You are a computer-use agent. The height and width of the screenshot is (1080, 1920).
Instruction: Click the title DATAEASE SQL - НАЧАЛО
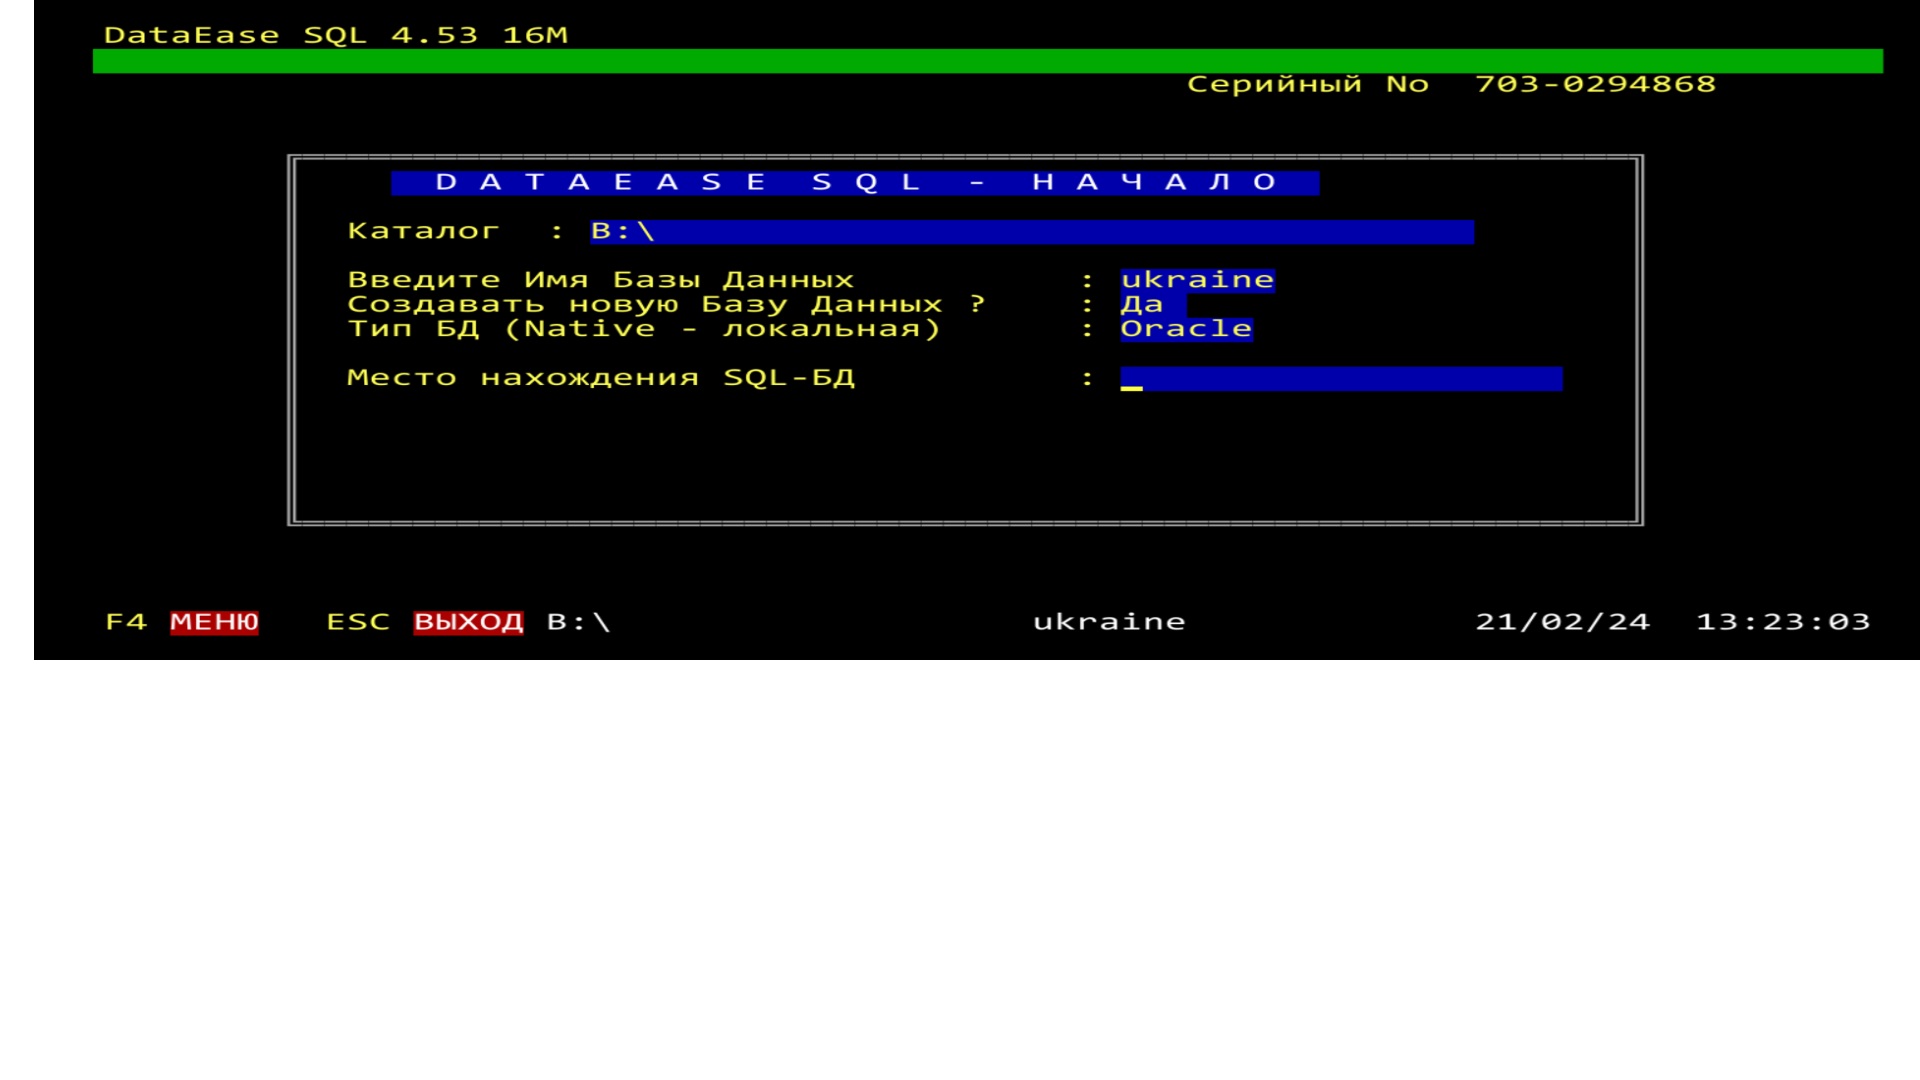tap(855, 183)
